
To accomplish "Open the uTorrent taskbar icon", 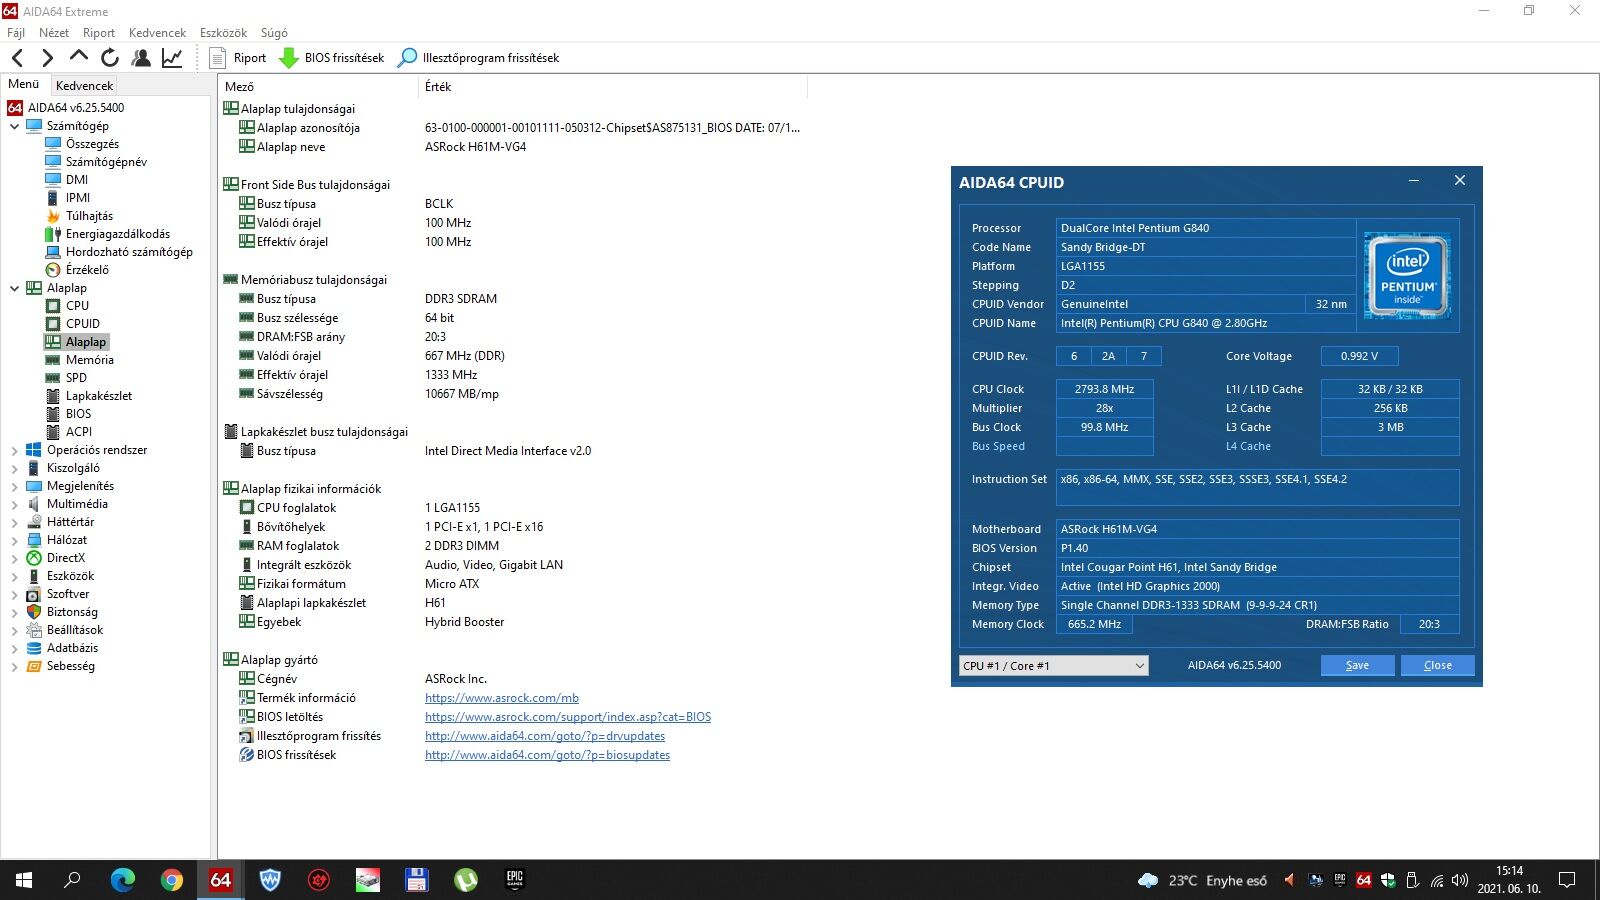I will (466, 880).
